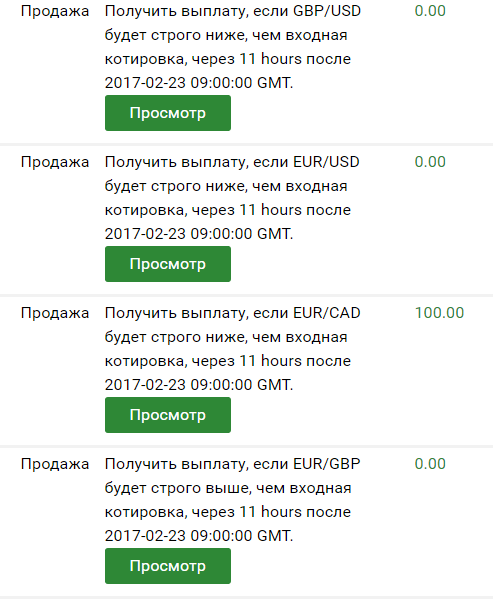Click the EUR/GBP currency pair text

coord(327,464)
